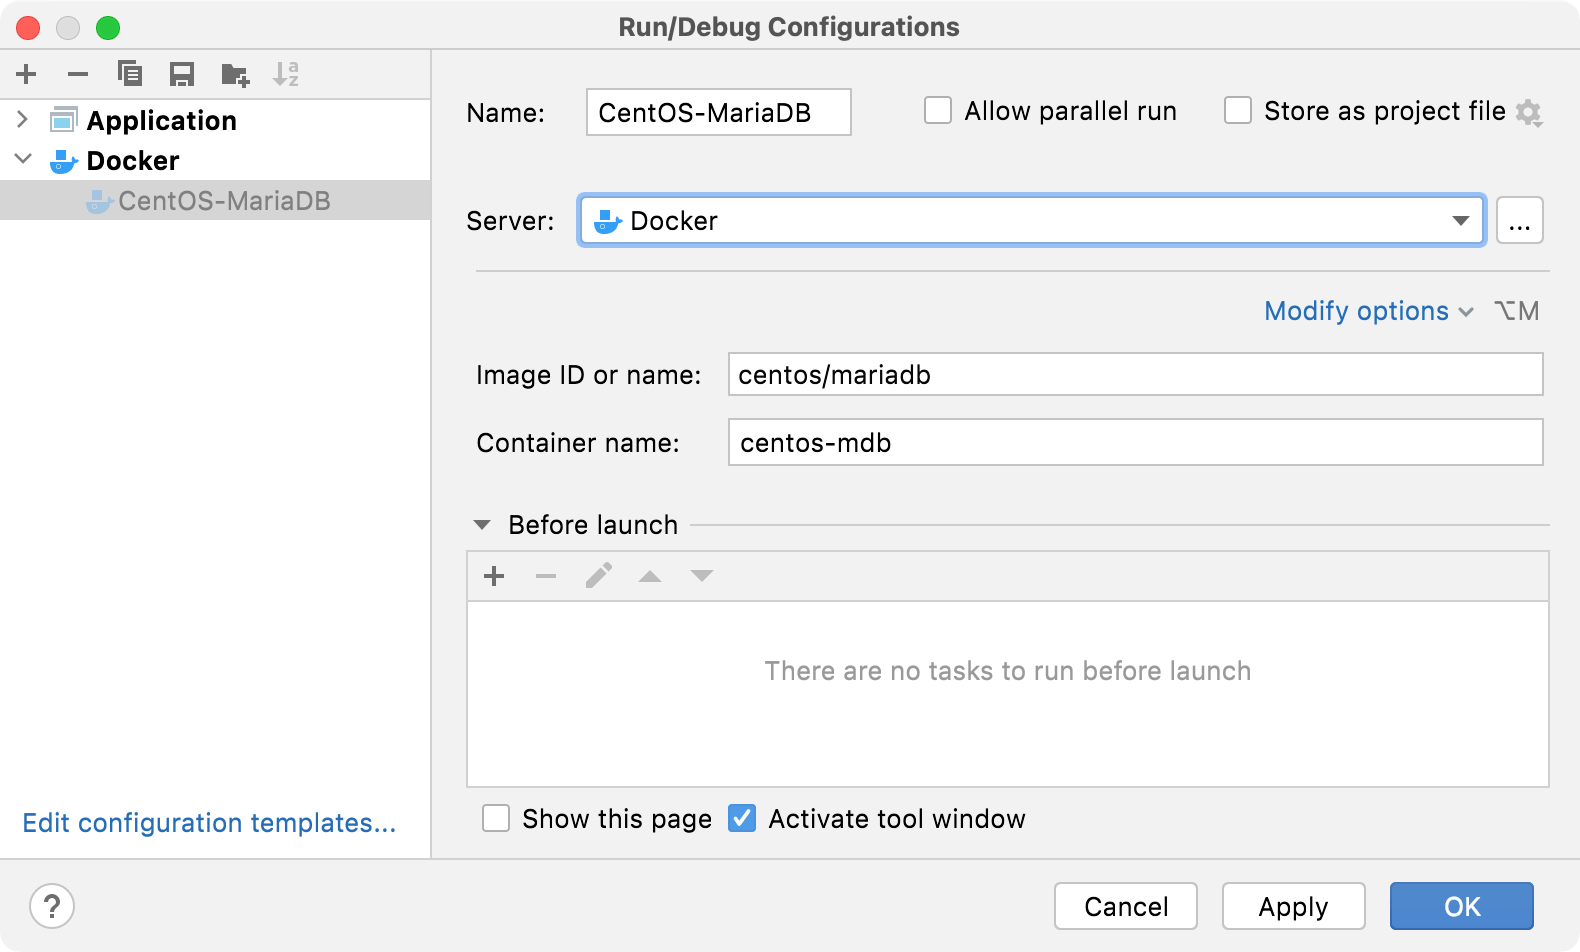Create new configuration folder
Screen dimensions: 1580x952
coord(235,74)
